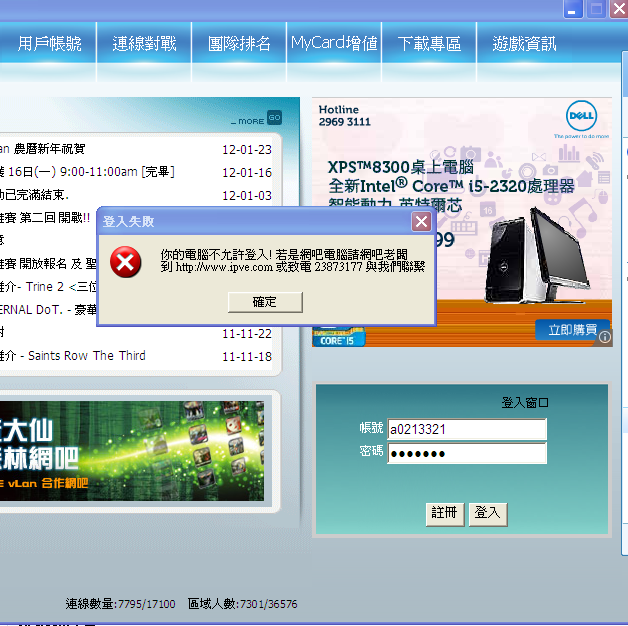This screenshot has width=628, height=626.
Task: Click the 註冊 register button
Action: point(444,513)
